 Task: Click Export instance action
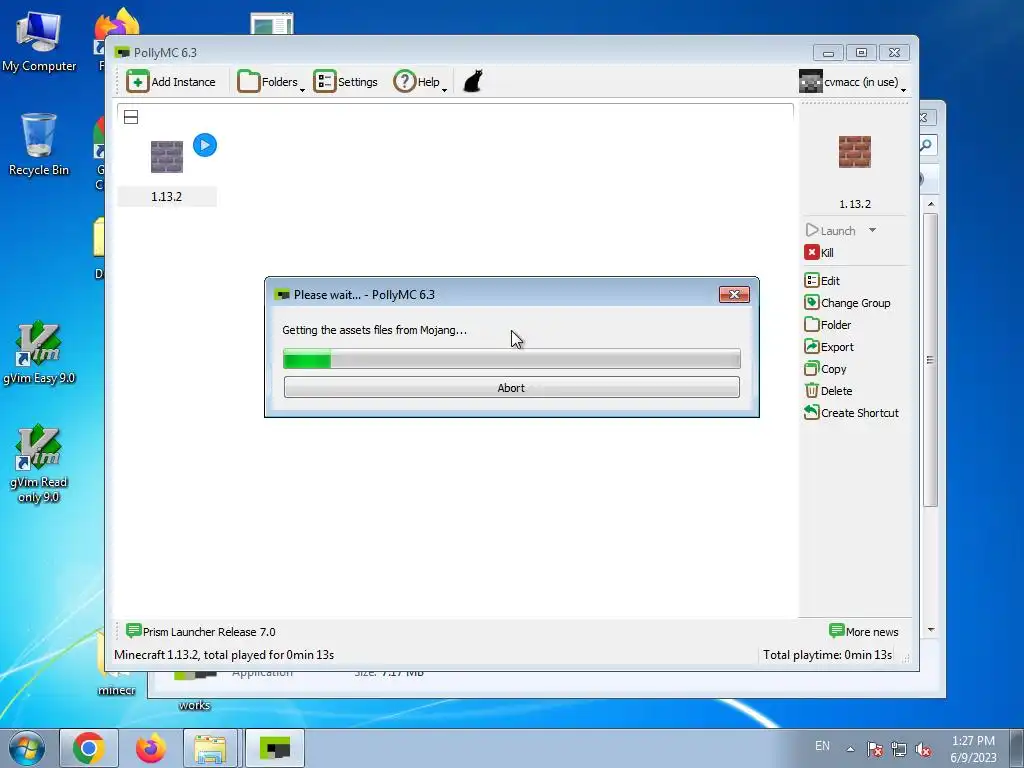pyautogui.click(x=829, y=347)
